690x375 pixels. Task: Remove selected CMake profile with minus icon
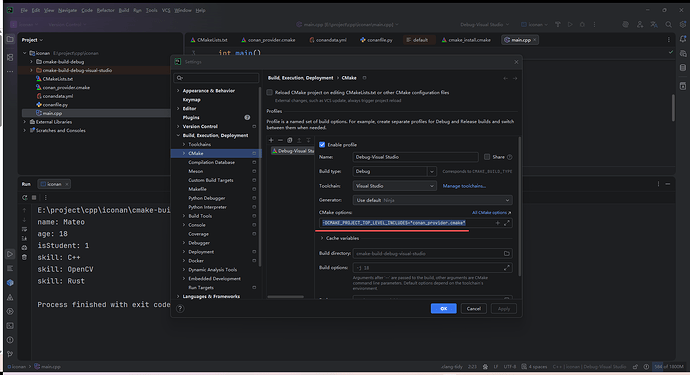[280, 140]
